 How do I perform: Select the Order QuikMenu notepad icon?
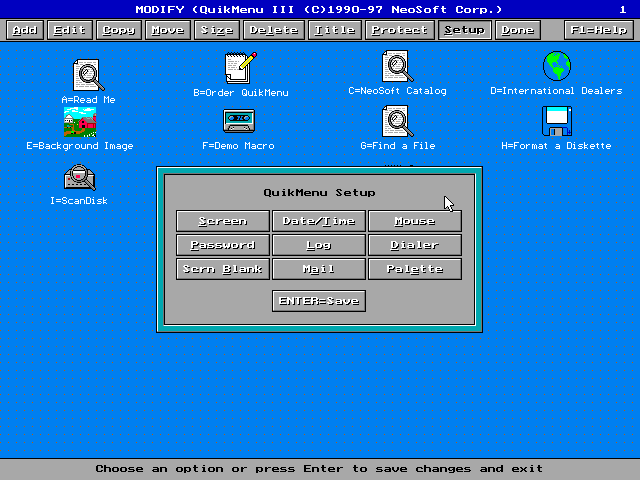tap(241, 68)
